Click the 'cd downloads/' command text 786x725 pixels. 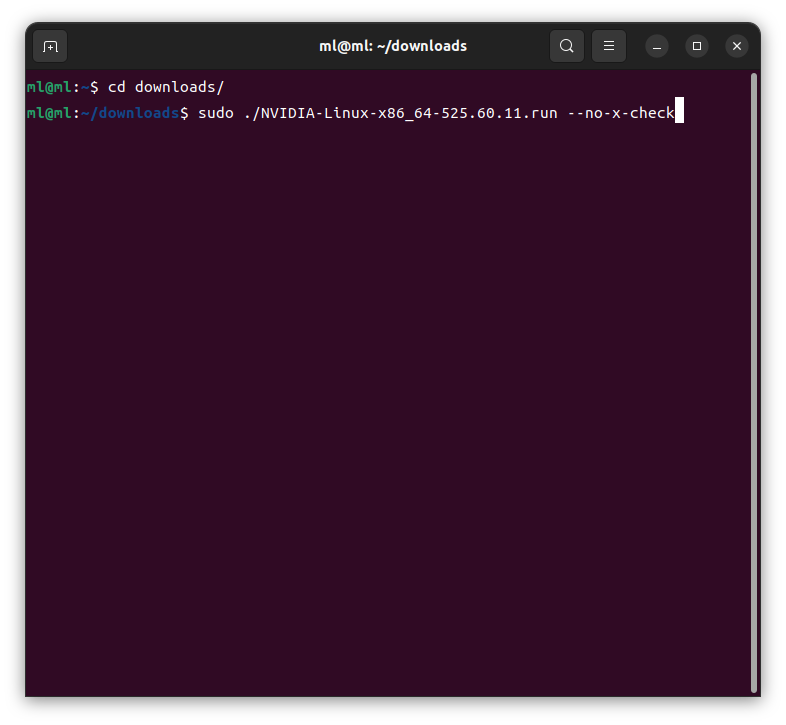click(166, 87)
